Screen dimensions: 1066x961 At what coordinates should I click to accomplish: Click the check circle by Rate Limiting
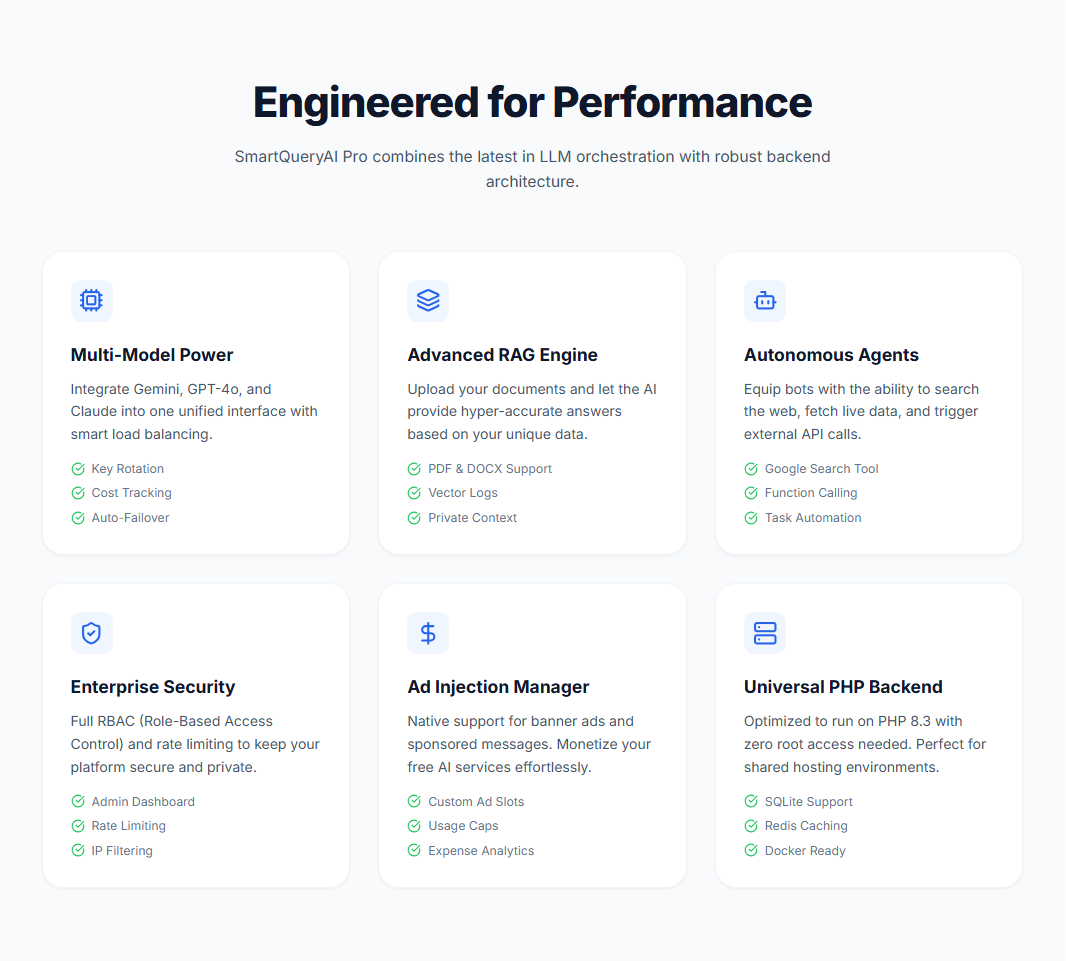point(78,826)
